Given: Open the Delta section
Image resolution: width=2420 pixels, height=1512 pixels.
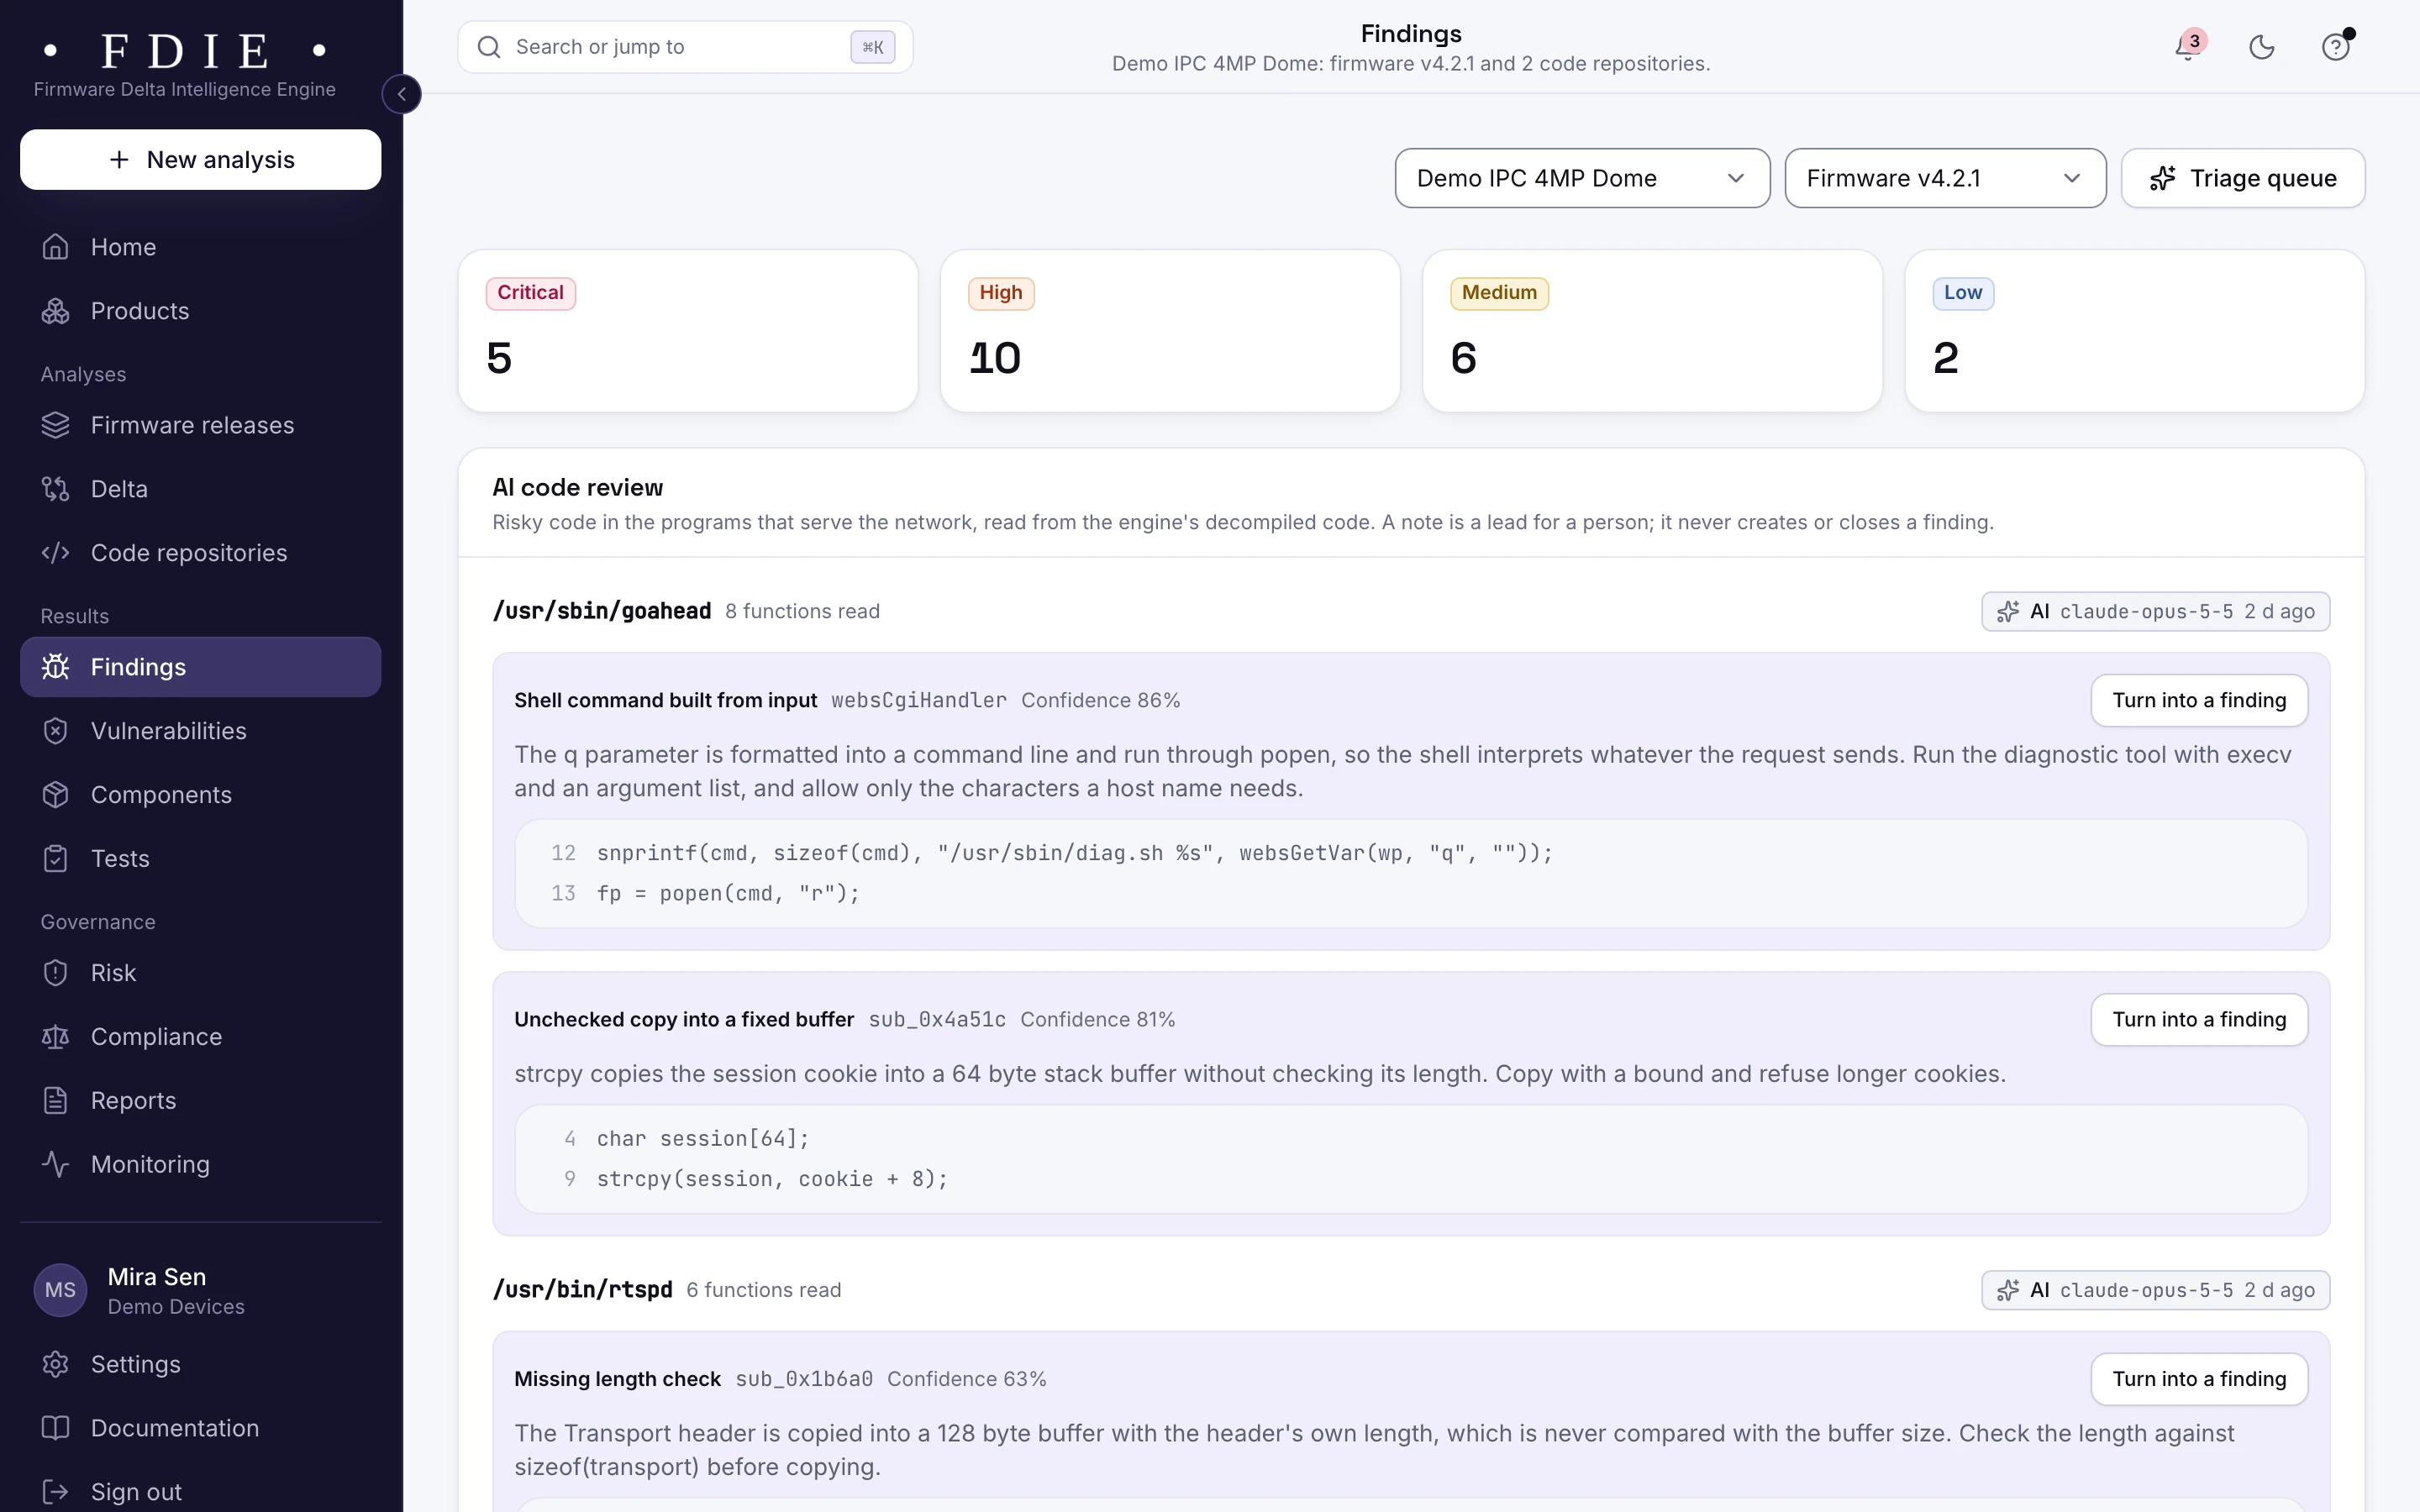Looking at the screenshot, I should (x=201, y=489).
